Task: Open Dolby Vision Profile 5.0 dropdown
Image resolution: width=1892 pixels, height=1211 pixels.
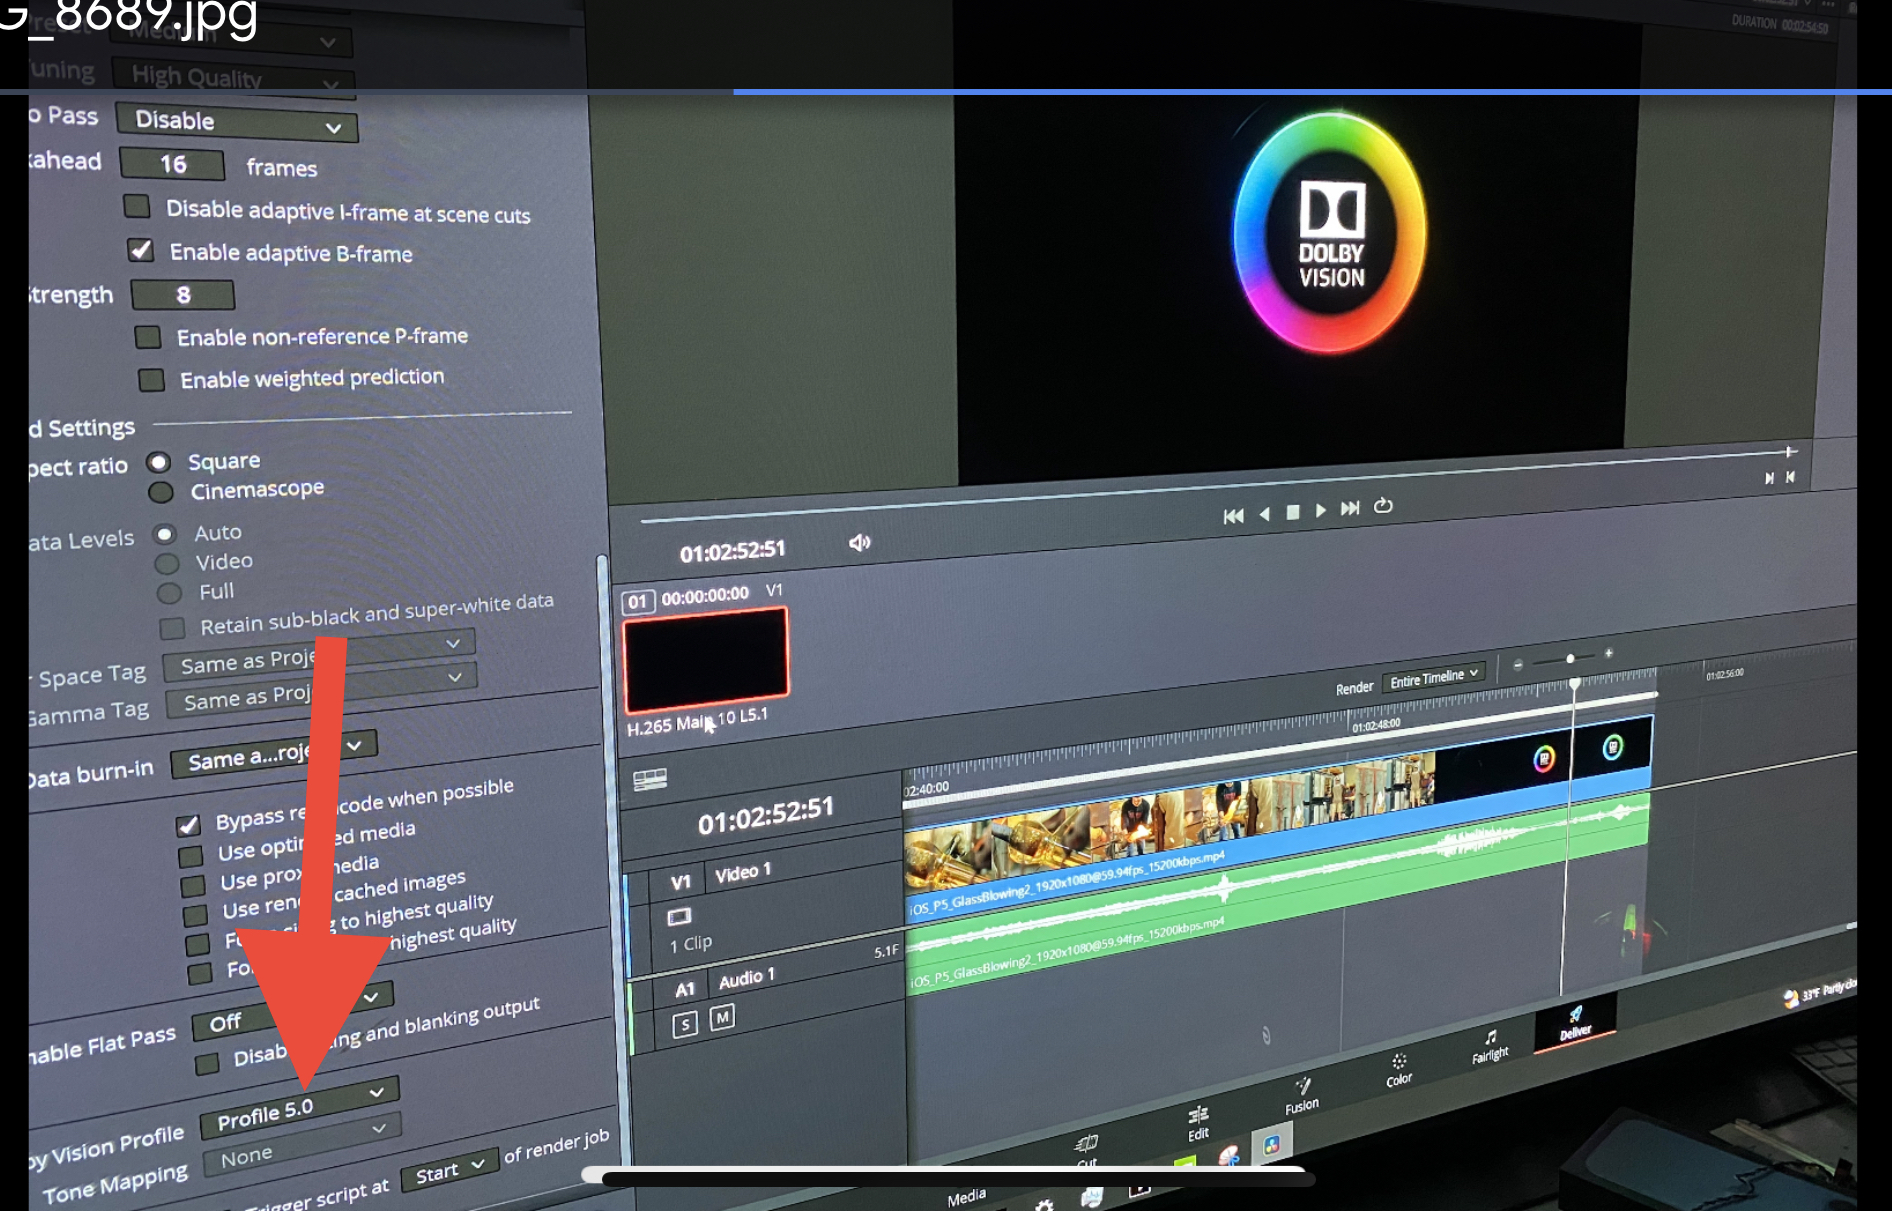Action: coord(299,1107)
